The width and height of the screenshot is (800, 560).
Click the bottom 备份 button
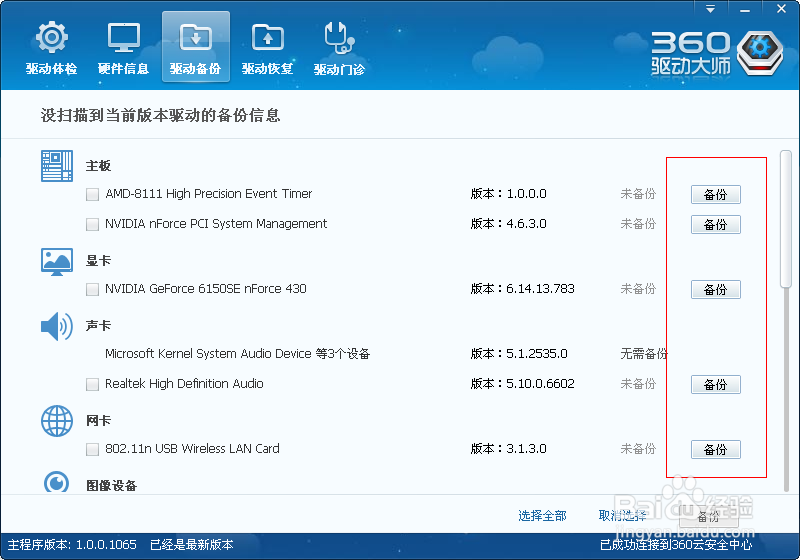click(708, 516)
